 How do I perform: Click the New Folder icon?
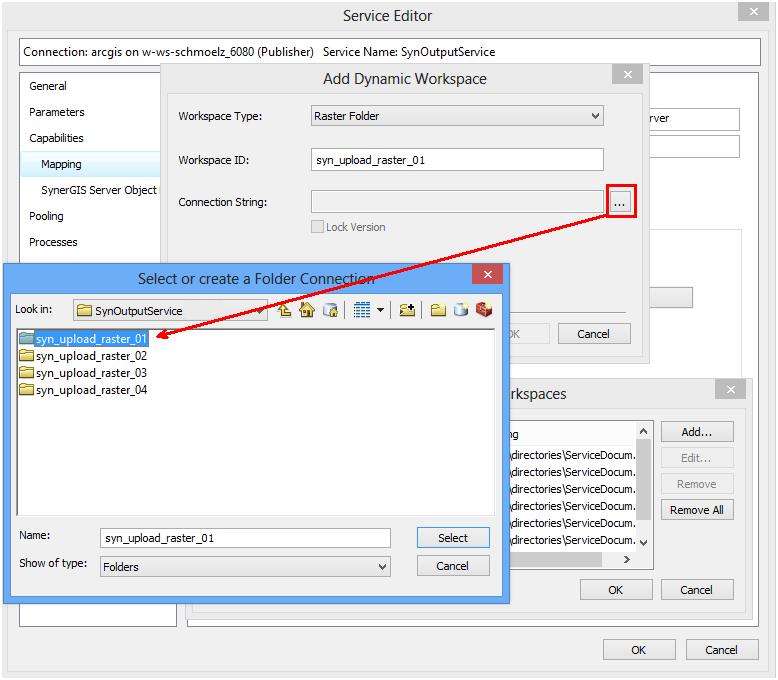(438, 310)
